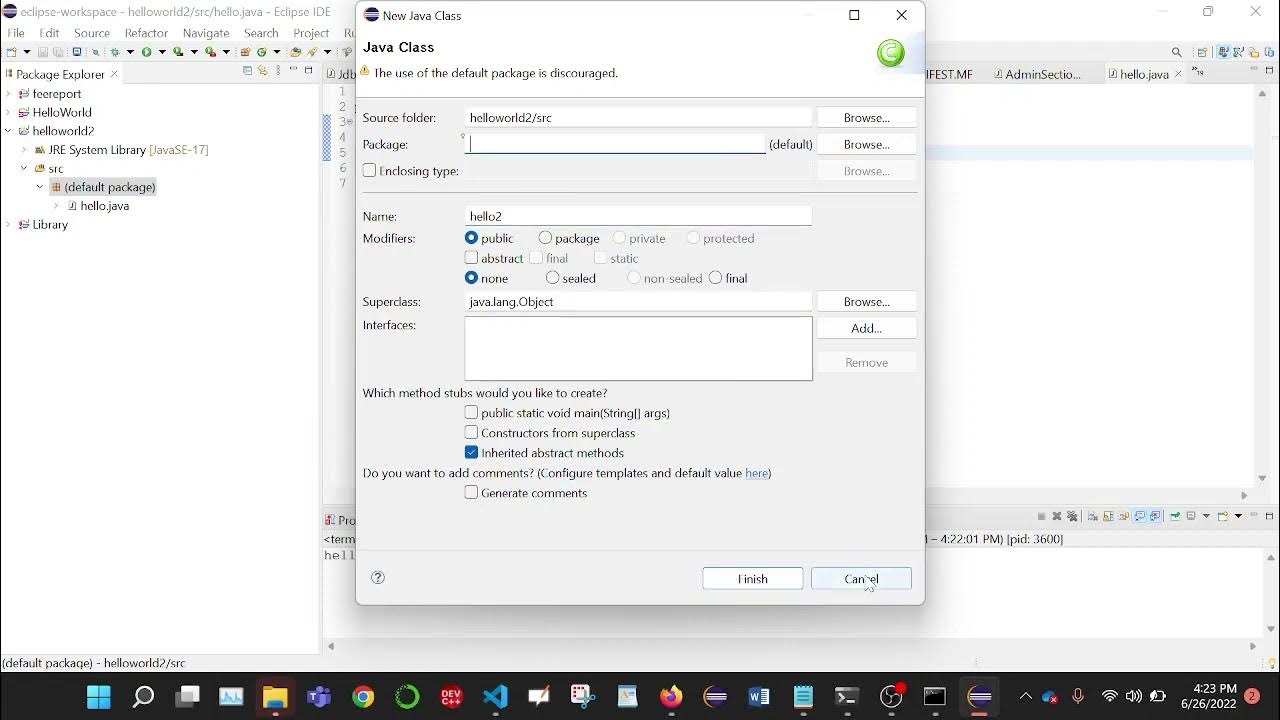Image resolution: width=1280 pixels, height=720 pixels.
Task: Collapse the src folder node
Action: tap(24, 168)
